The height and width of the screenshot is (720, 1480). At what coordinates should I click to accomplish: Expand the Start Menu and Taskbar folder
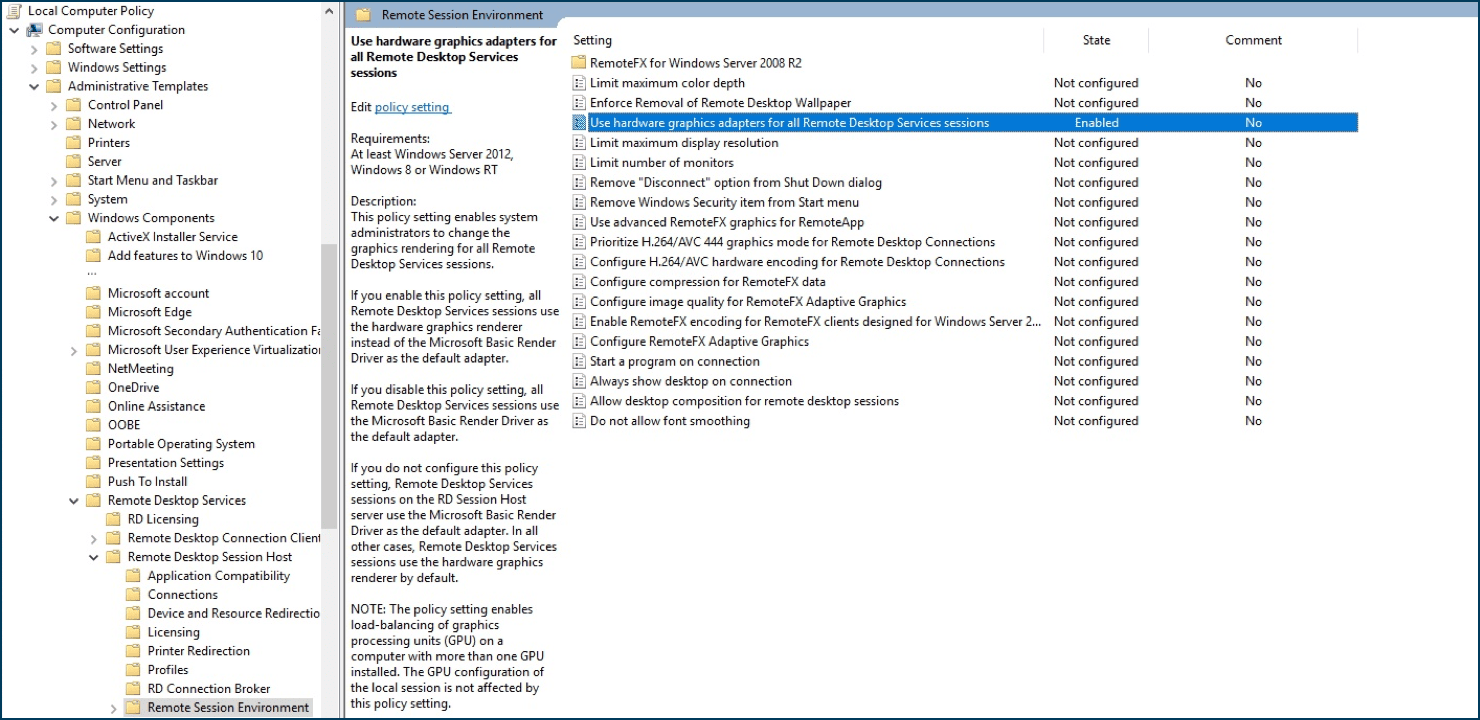[x=54, y=181]
